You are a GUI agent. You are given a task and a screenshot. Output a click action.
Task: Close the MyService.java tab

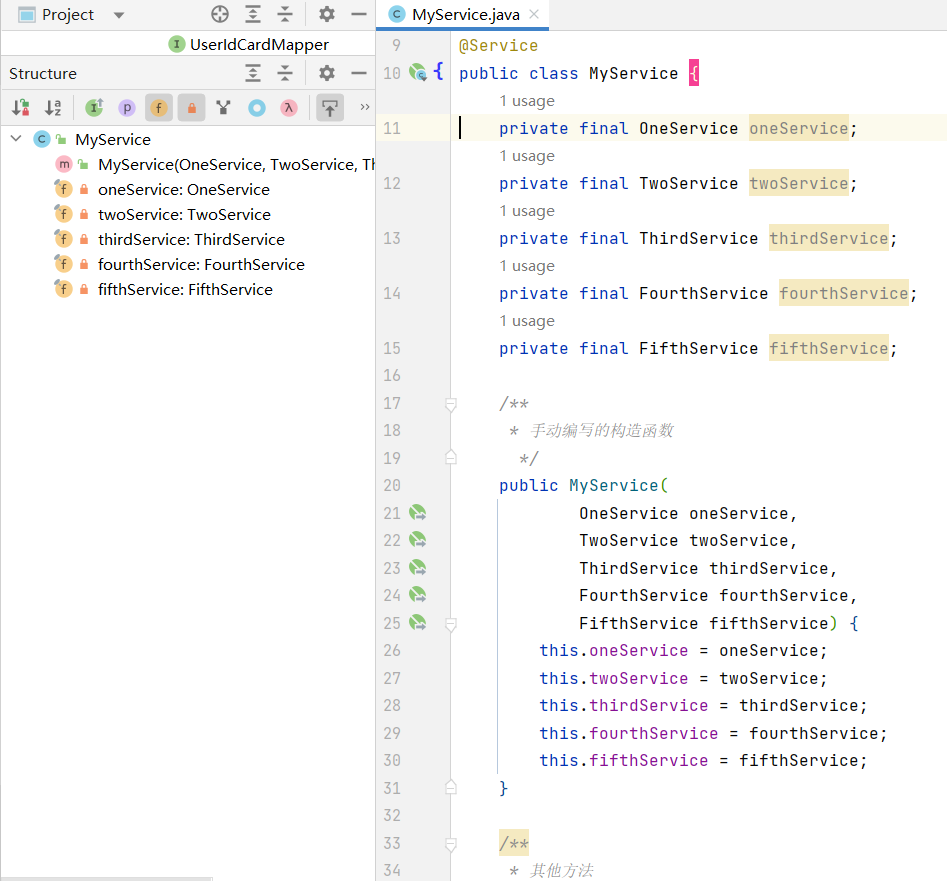[x=534, y=14]
